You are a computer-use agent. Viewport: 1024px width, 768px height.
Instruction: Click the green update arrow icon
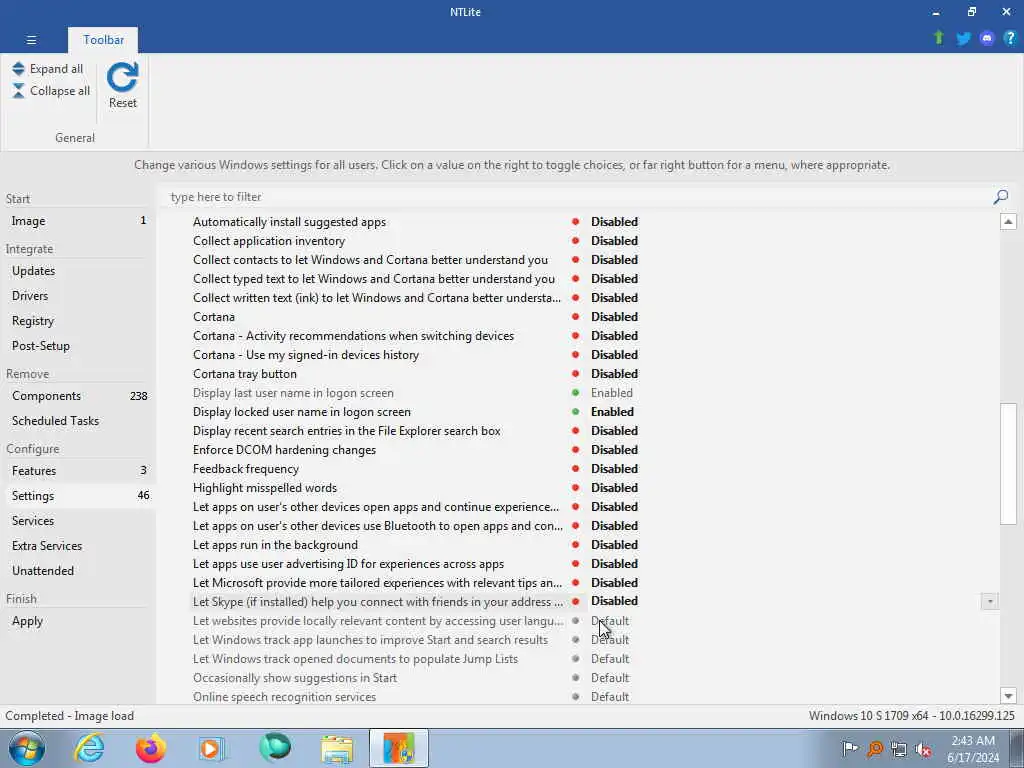pos(939,38)
